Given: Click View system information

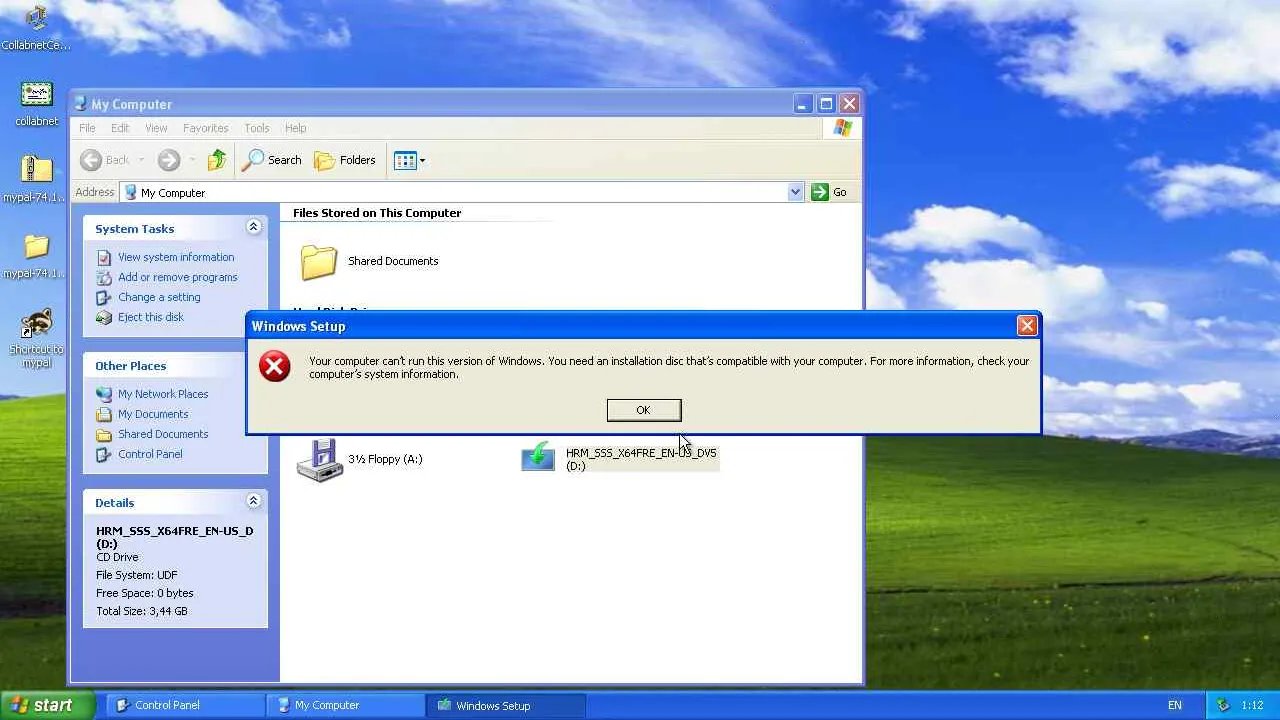Looking at the screenshot, I should [x=176, y=257].
